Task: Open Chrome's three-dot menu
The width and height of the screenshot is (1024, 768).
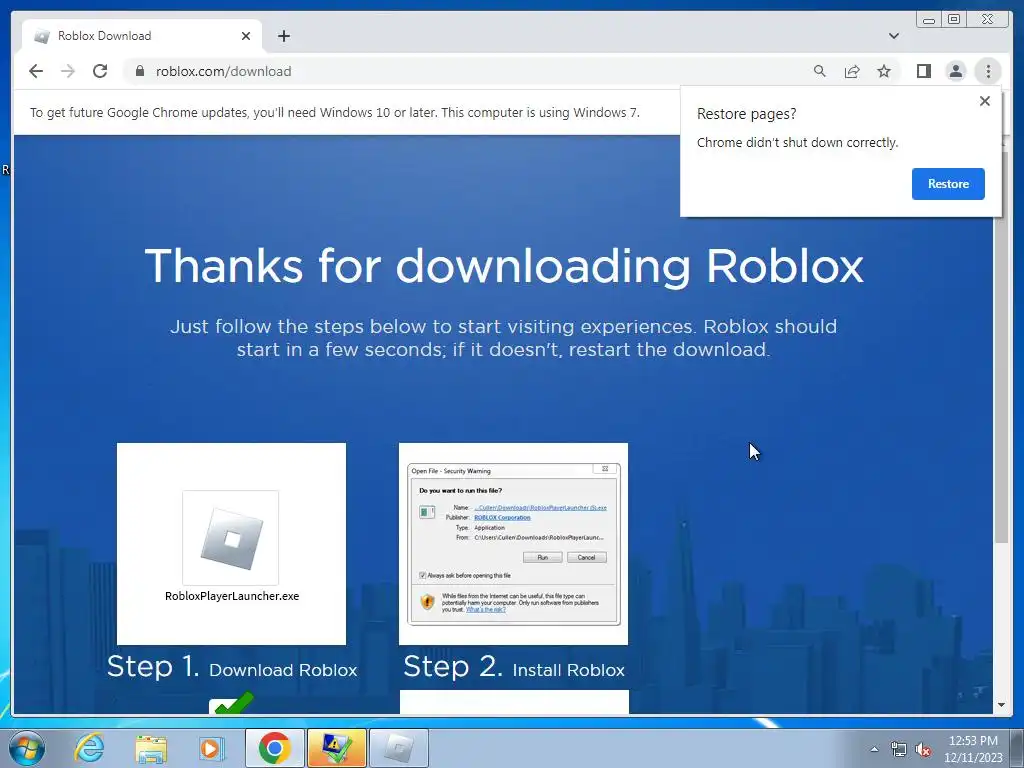Action: coord(988,71)
